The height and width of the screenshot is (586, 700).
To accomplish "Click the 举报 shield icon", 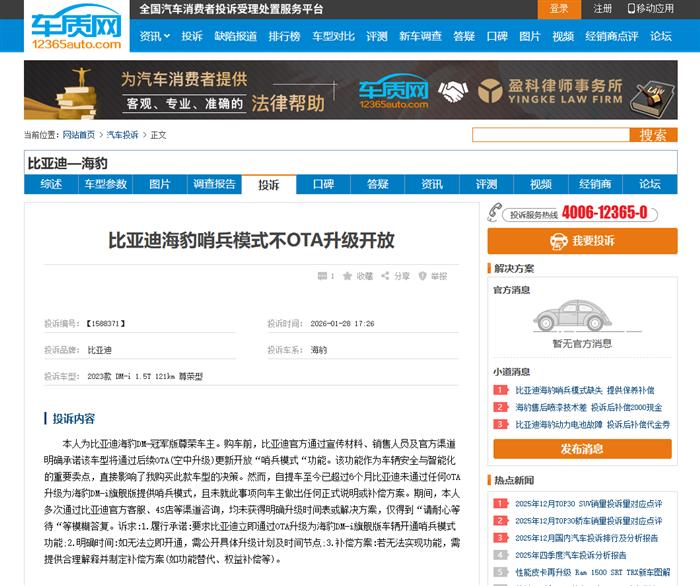I will [423, 276].
